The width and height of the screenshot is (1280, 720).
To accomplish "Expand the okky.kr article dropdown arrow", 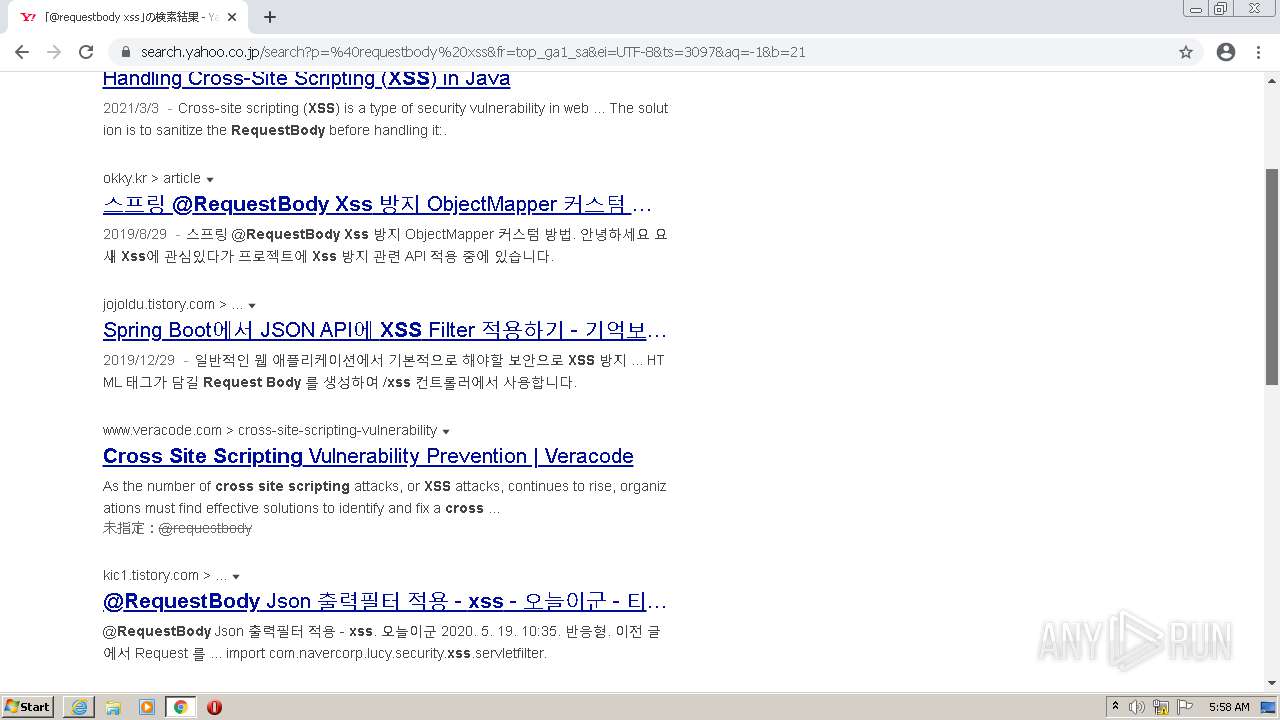I will tap(210, 179).
